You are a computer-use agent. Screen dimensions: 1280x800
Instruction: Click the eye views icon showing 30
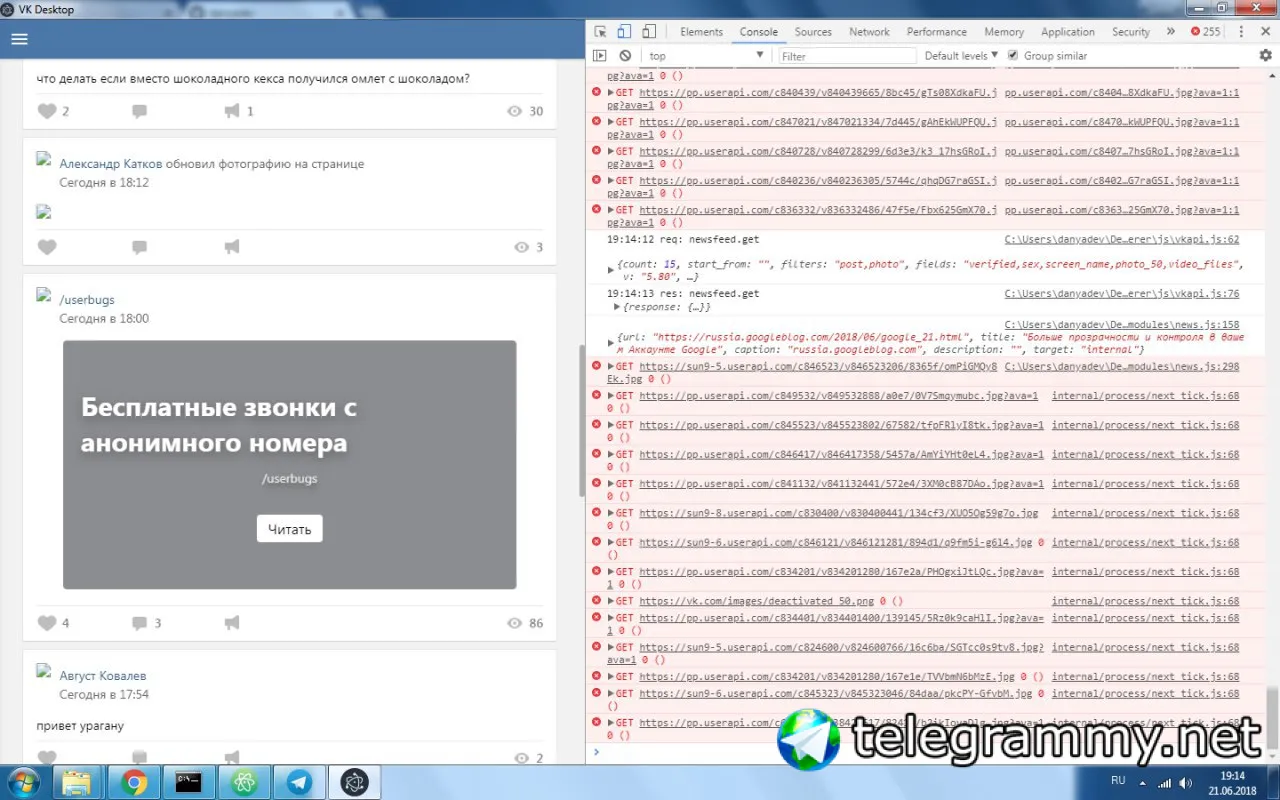pyautogui.click(x=515, y=111)
